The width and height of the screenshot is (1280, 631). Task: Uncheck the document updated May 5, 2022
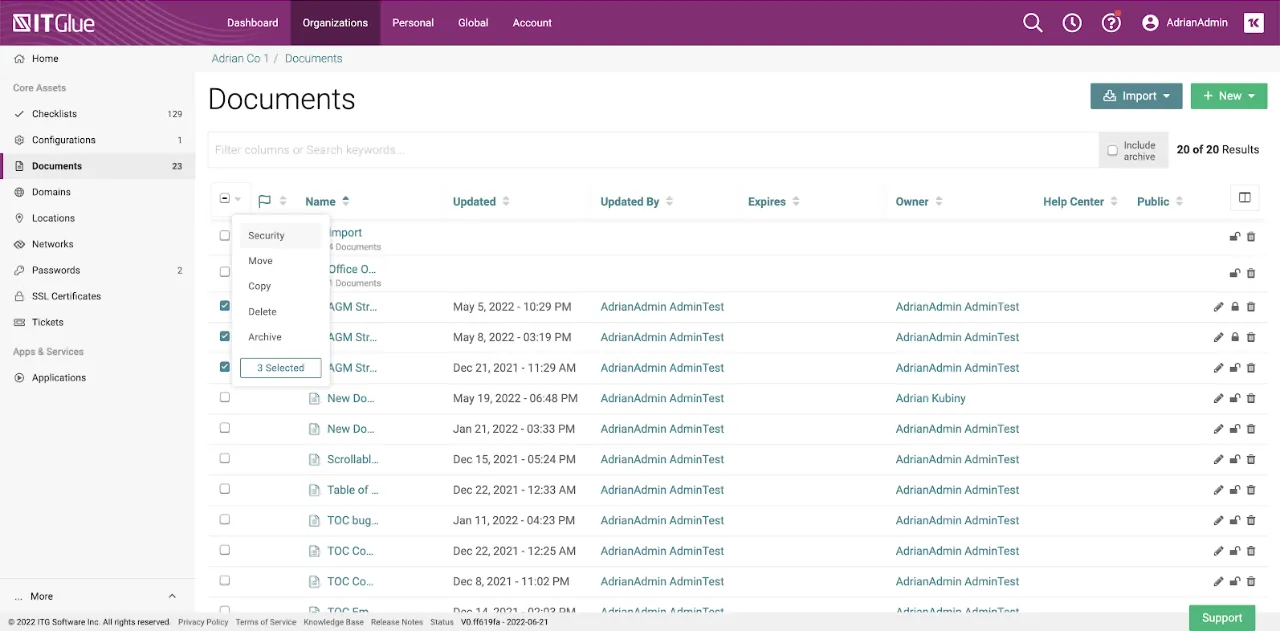(x=225, y=306)
